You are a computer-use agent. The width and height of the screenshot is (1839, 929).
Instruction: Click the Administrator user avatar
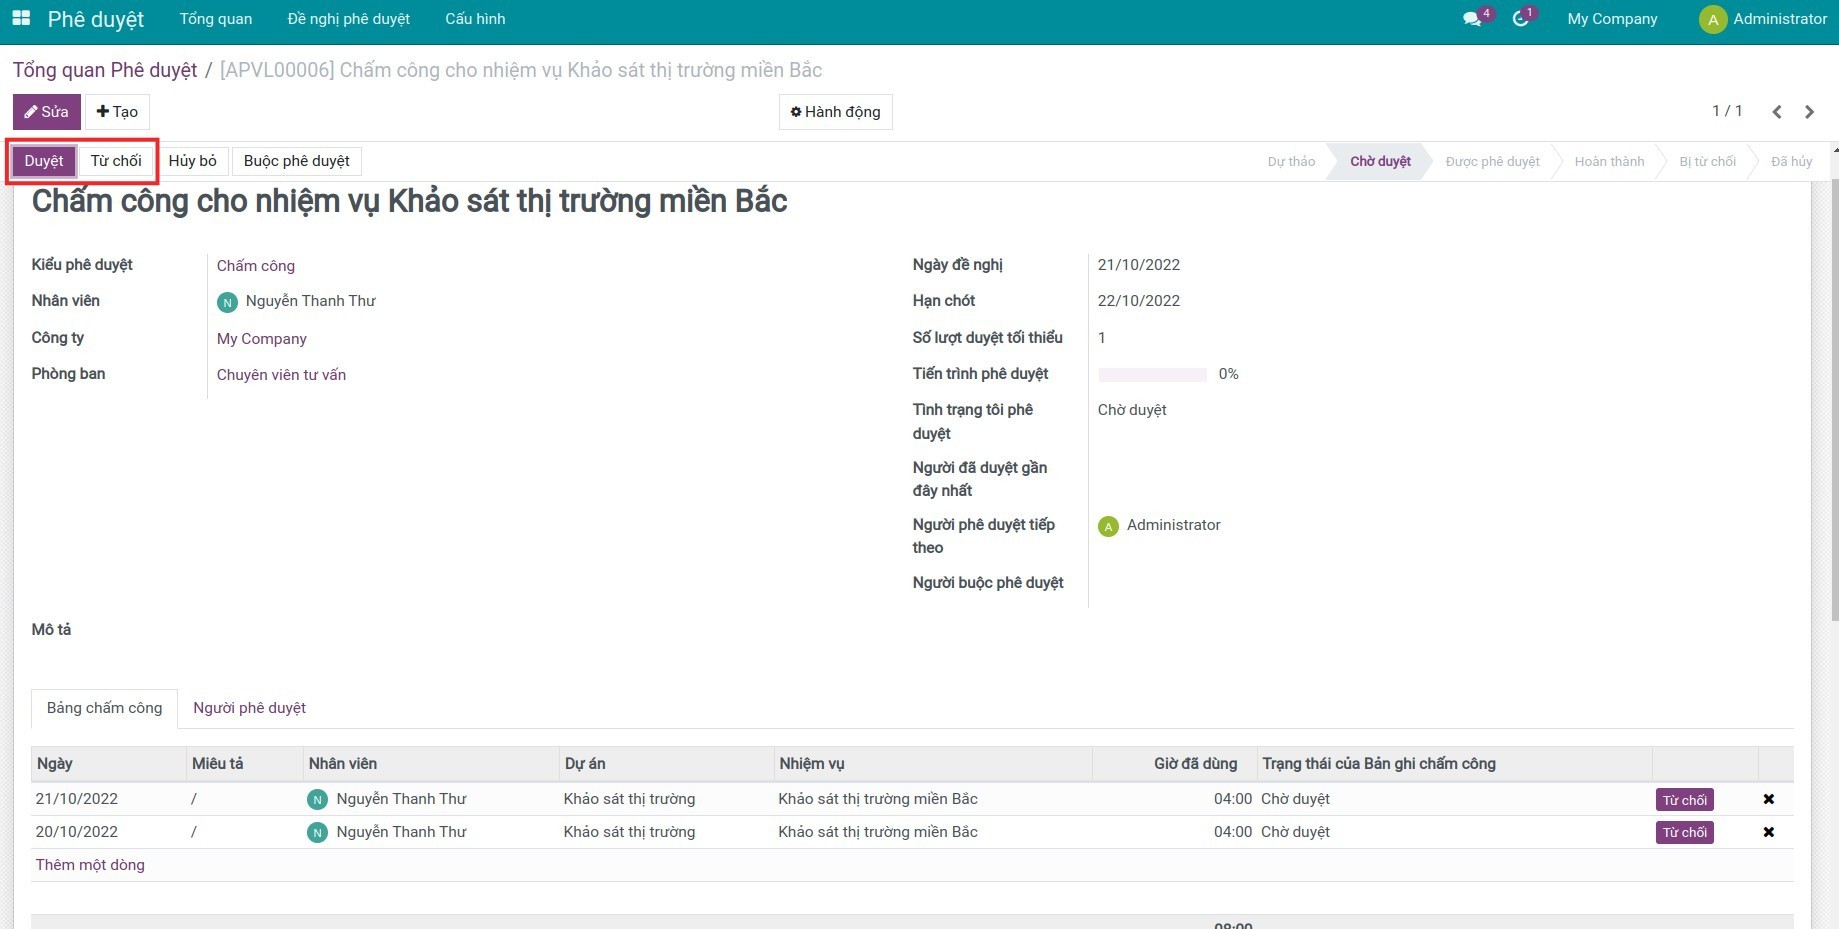1713,20
